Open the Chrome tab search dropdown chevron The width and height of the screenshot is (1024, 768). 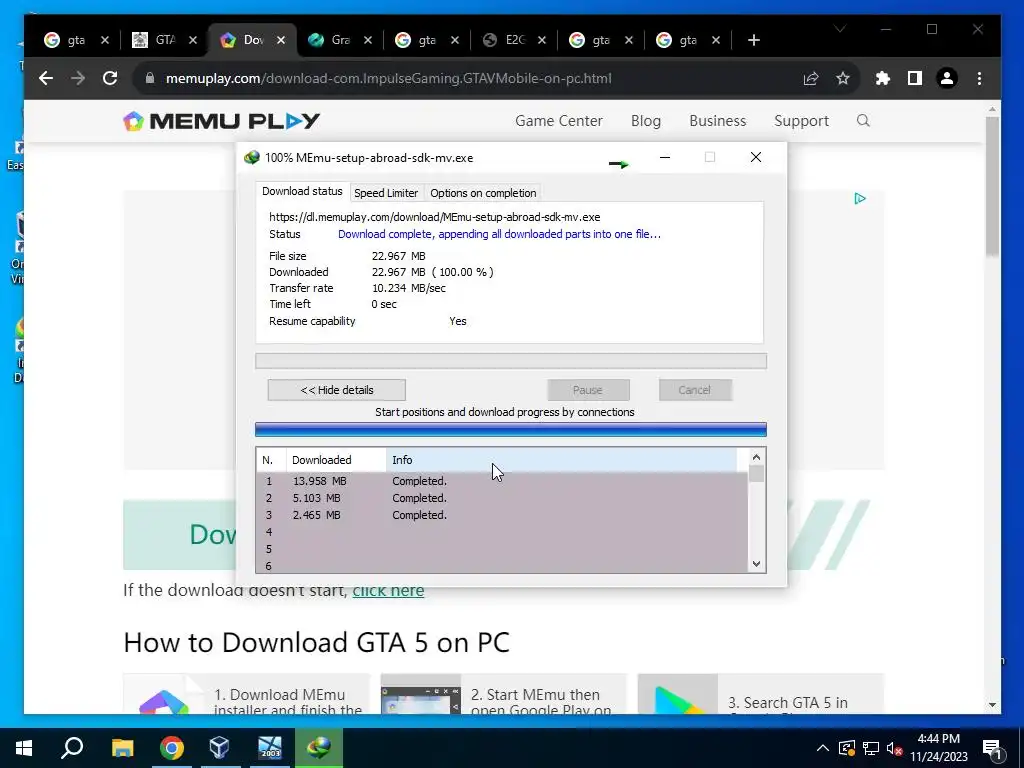coord(840,29)
